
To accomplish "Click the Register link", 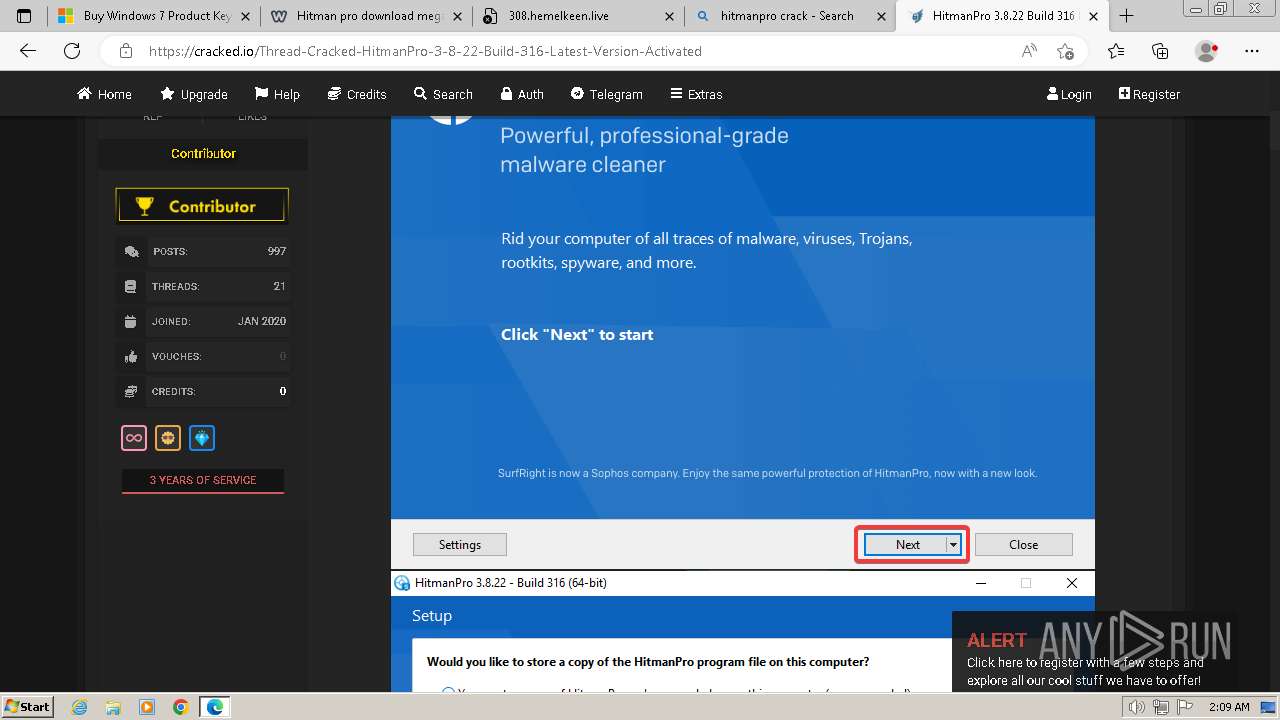I will coord(1149,94).
